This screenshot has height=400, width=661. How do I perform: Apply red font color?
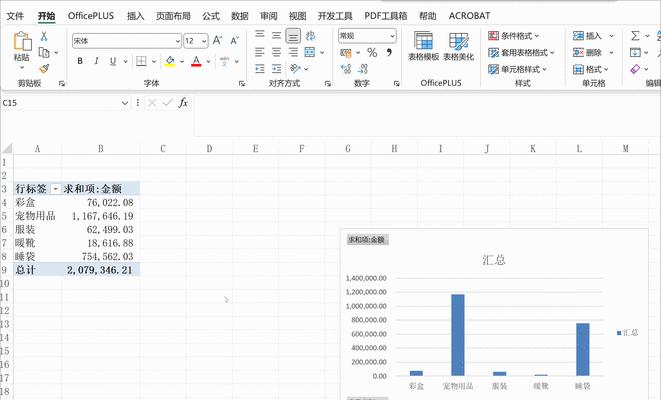pos(196,62)
